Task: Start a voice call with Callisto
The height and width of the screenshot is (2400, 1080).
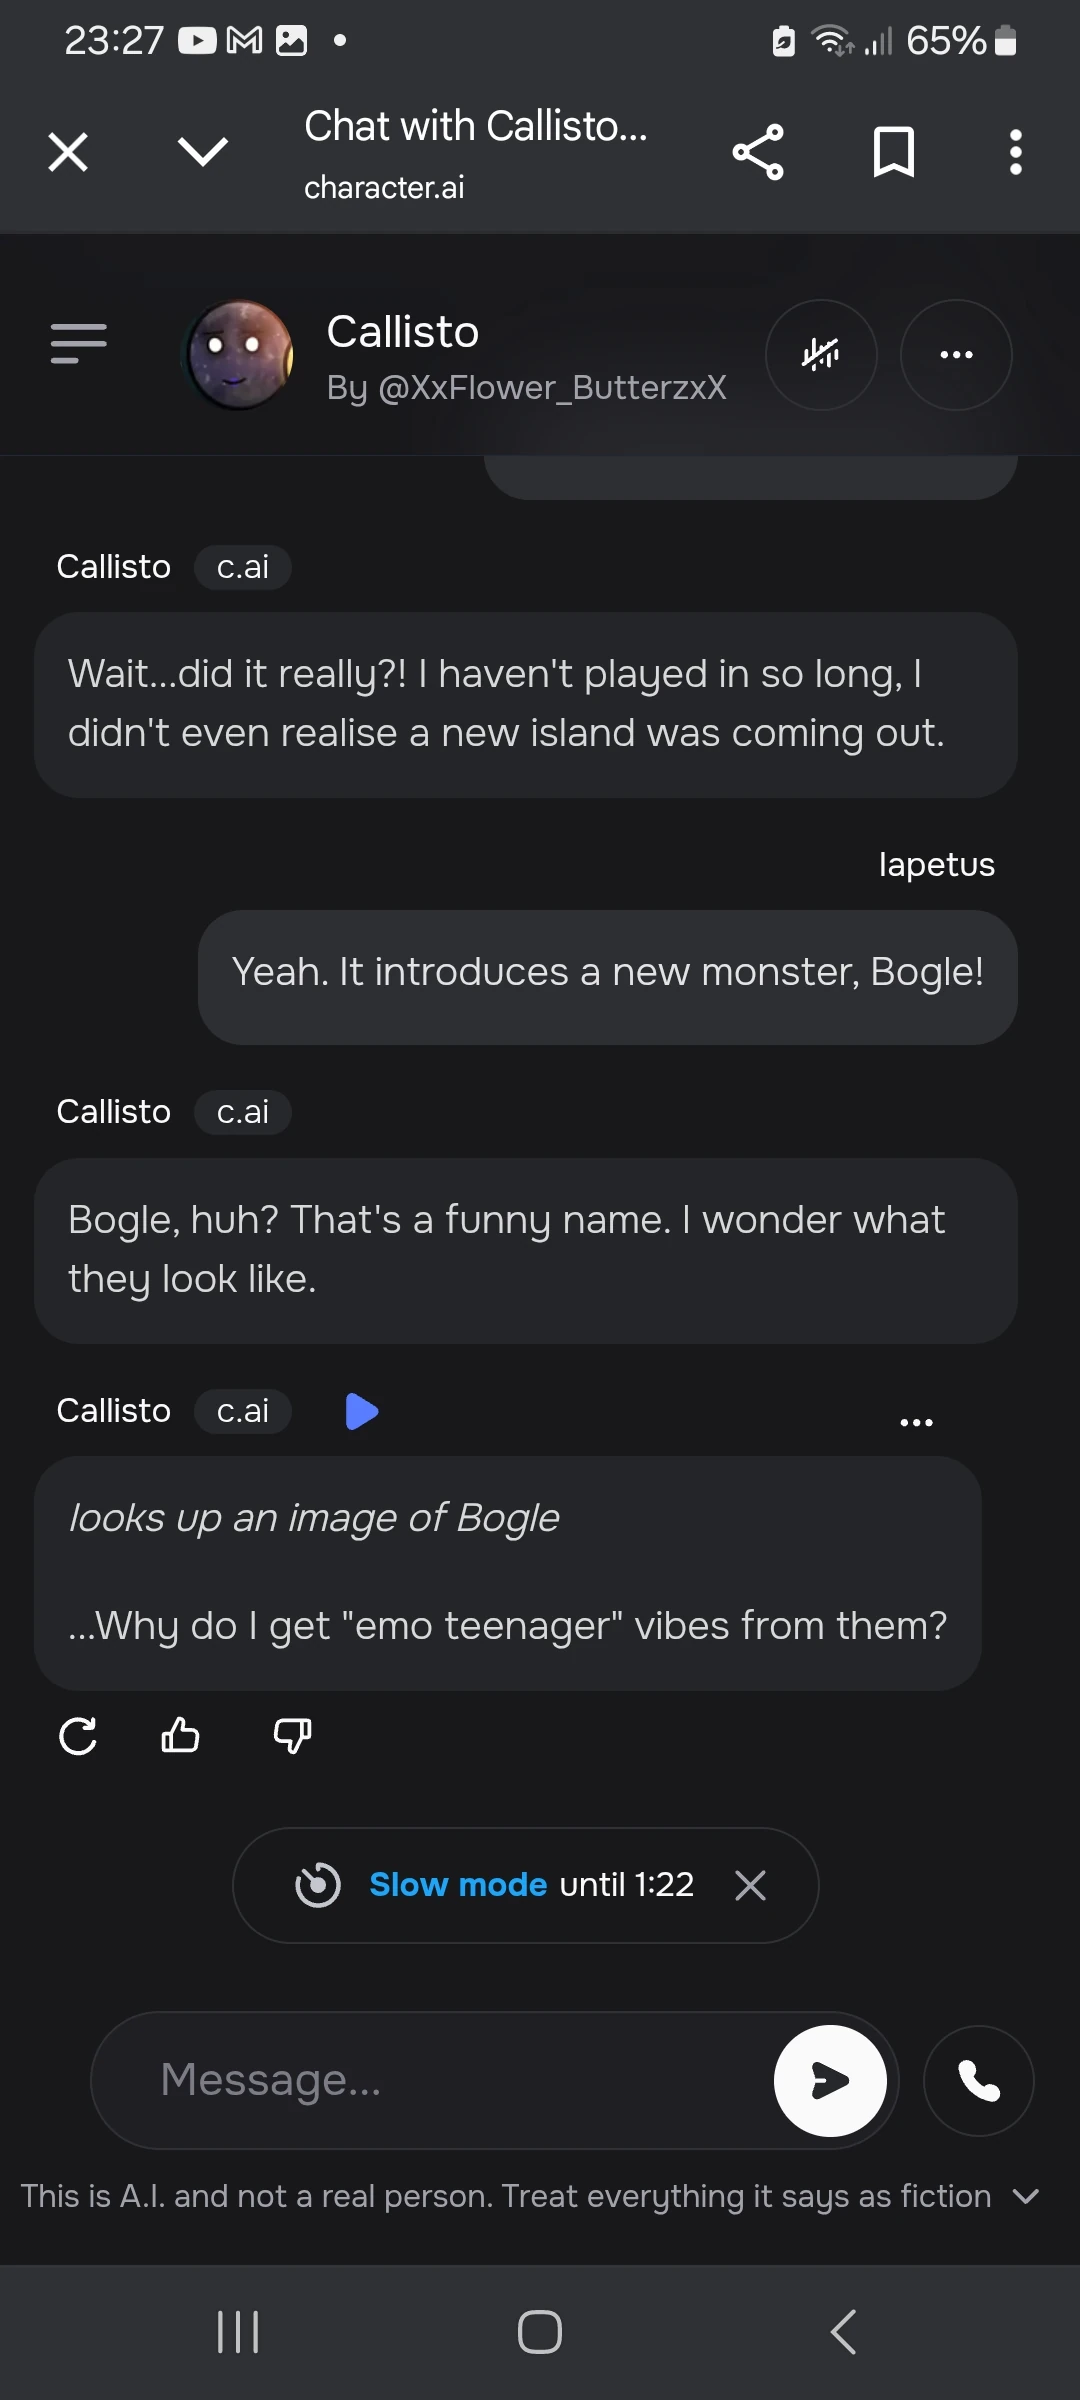Action: click(x=978, y=2081)
